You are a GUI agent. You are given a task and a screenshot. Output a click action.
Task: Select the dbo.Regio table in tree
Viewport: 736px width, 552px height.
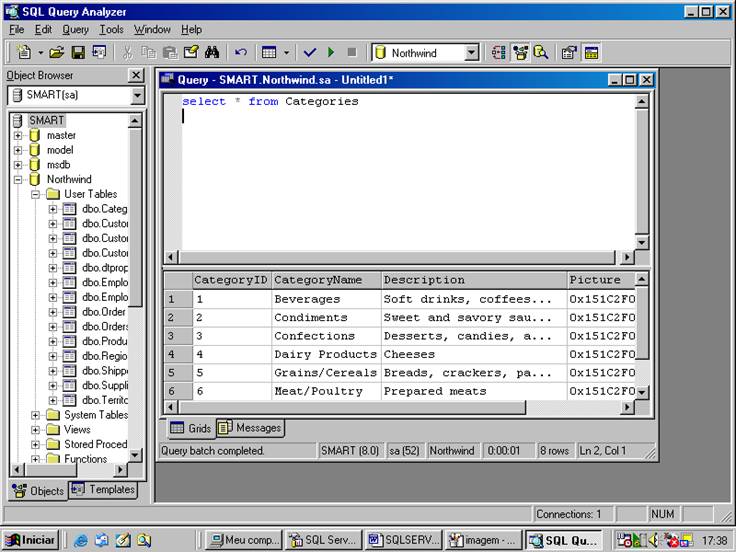point(104,356)
